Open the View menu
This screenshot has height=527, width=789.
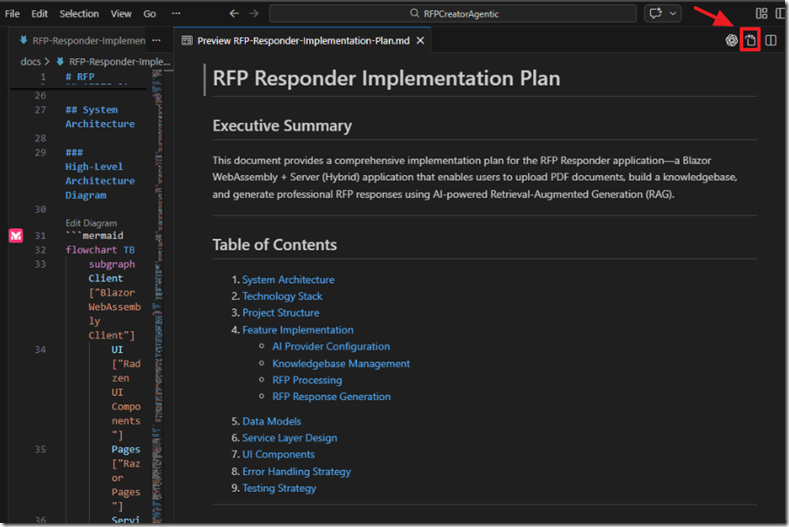pyautogui.click(x=121, y=14)
